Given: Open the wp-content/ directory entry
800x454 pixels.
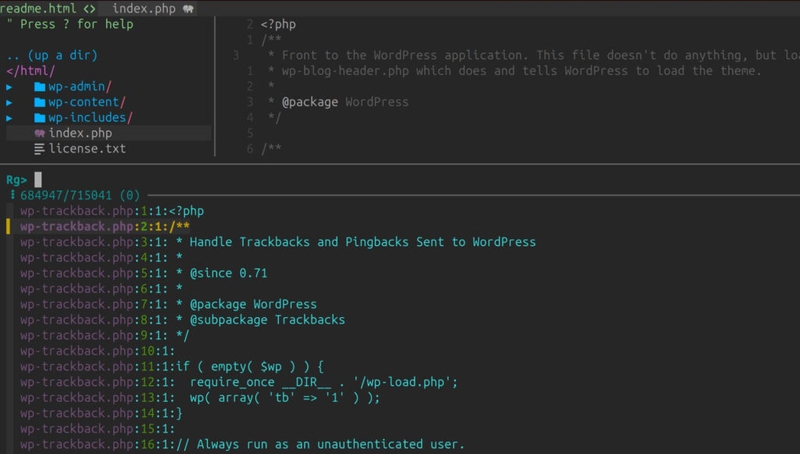Looking at the screenshot, I should pos(87,102).
